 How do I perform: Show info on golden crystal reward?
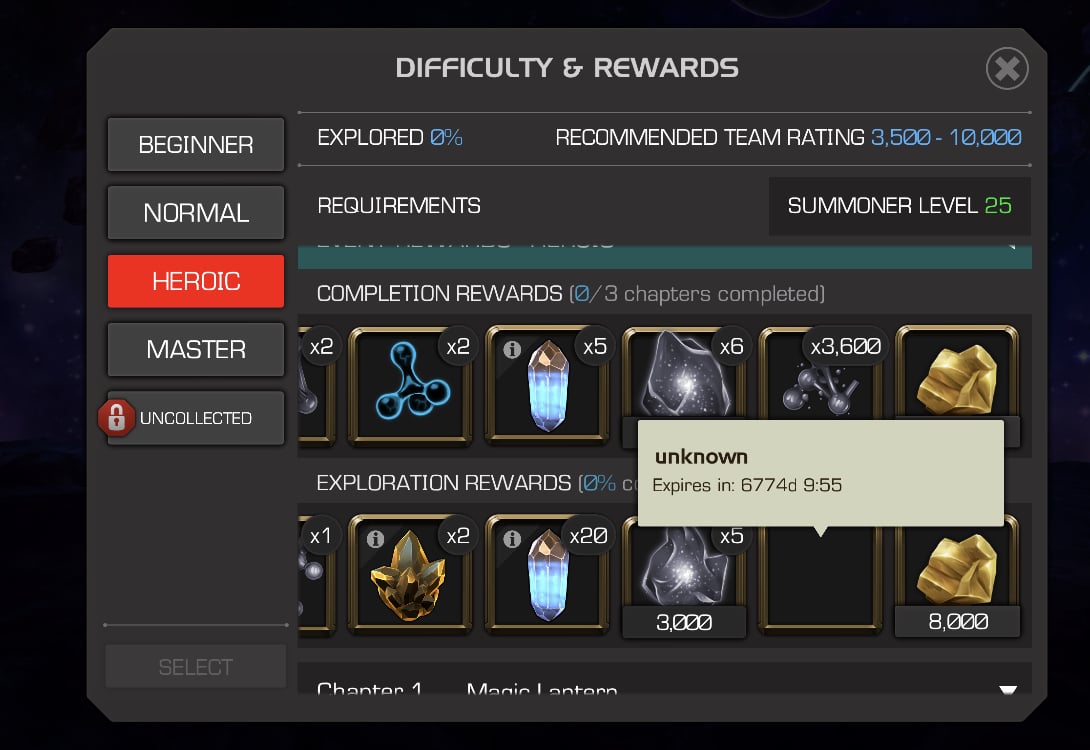[375, 539]
